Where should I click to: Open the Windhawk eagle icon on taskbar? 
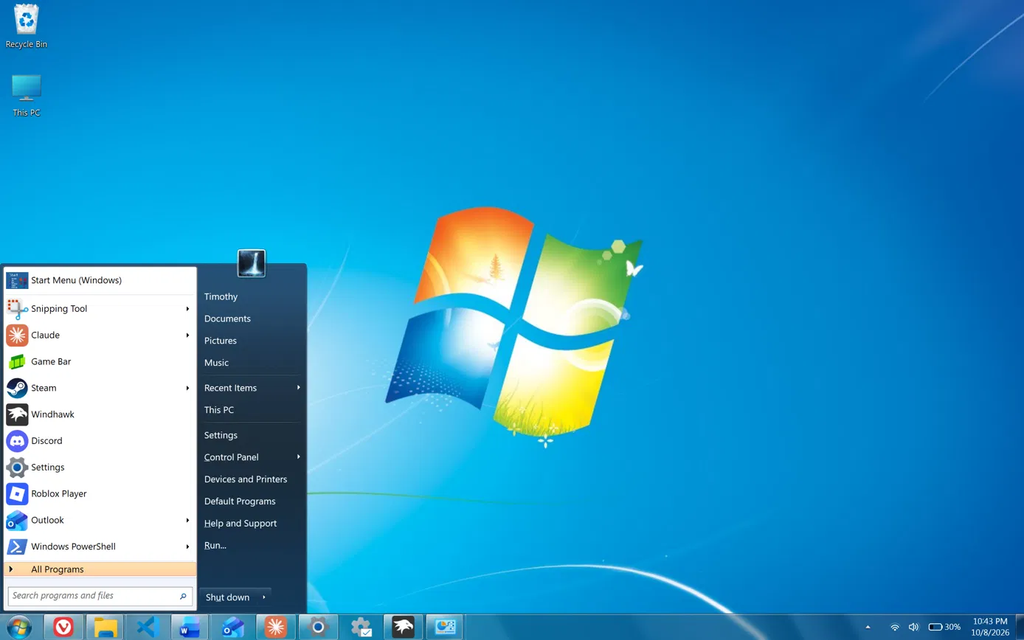[x=403, y=628]
